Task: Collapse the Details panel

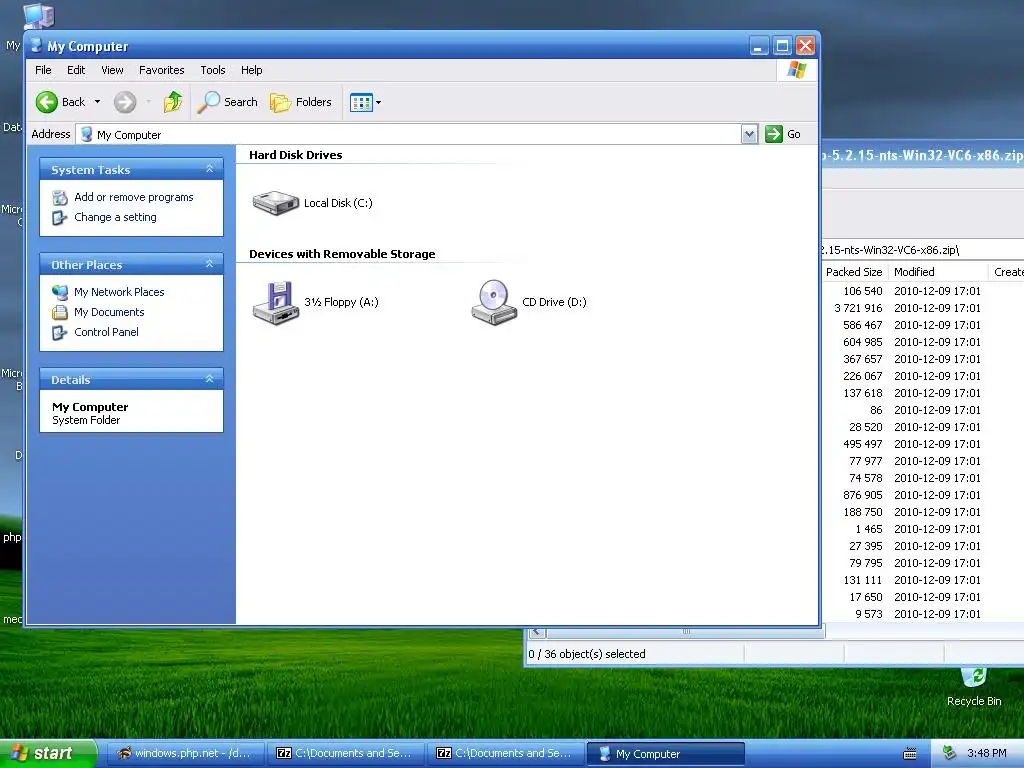Action: pos(210,379)
